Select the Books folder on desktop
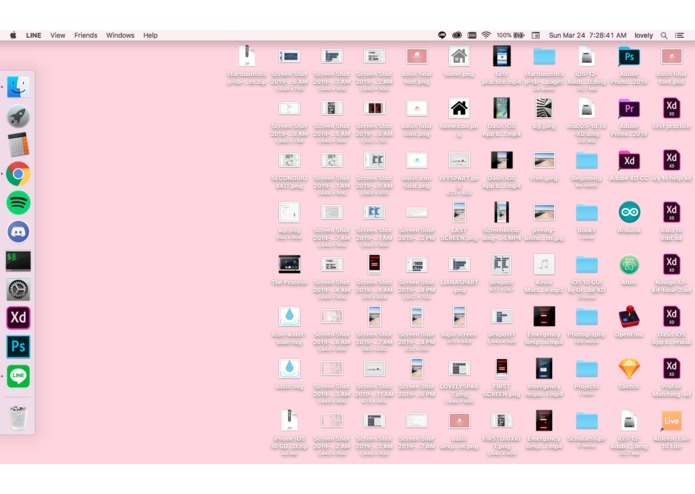 [x=586, y=213]
